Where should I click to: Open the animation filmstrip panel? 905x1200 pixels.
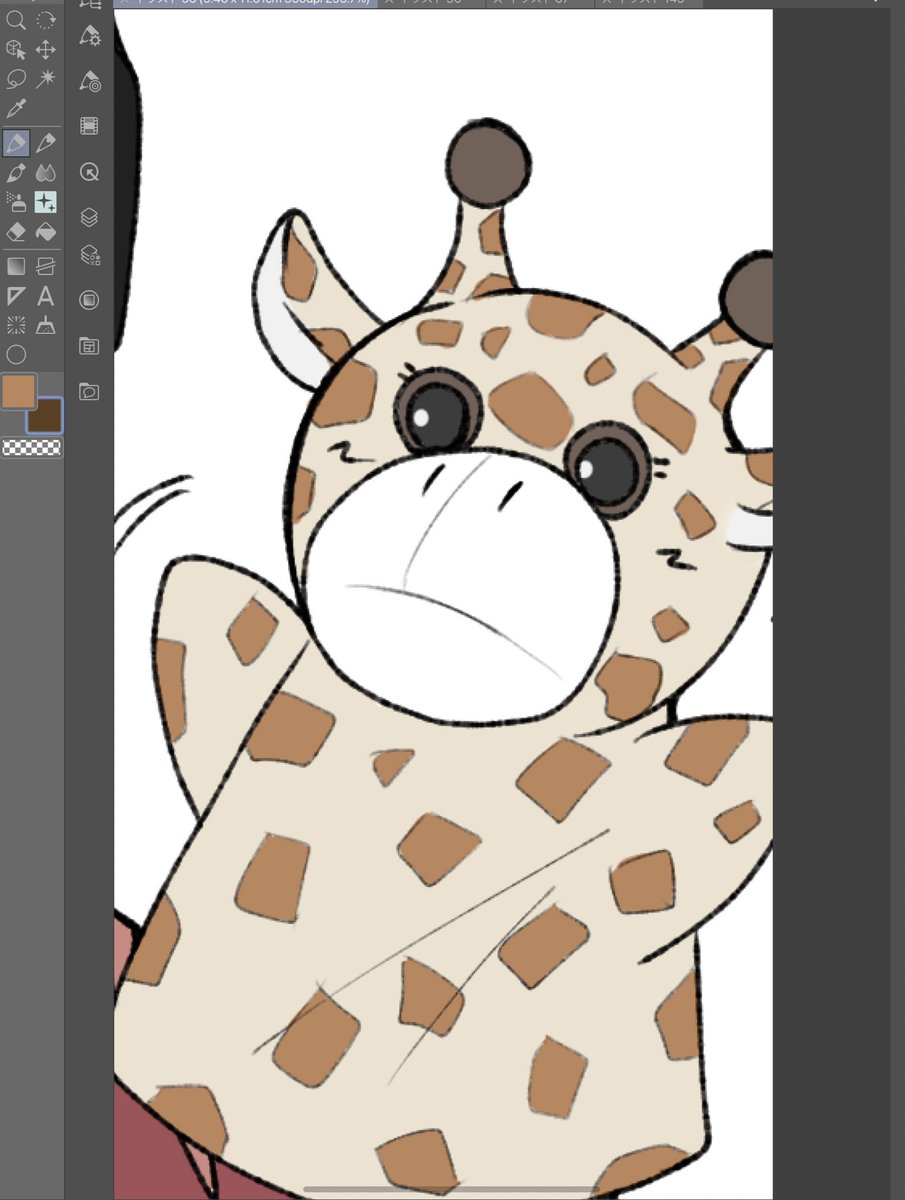coord(90,126)
